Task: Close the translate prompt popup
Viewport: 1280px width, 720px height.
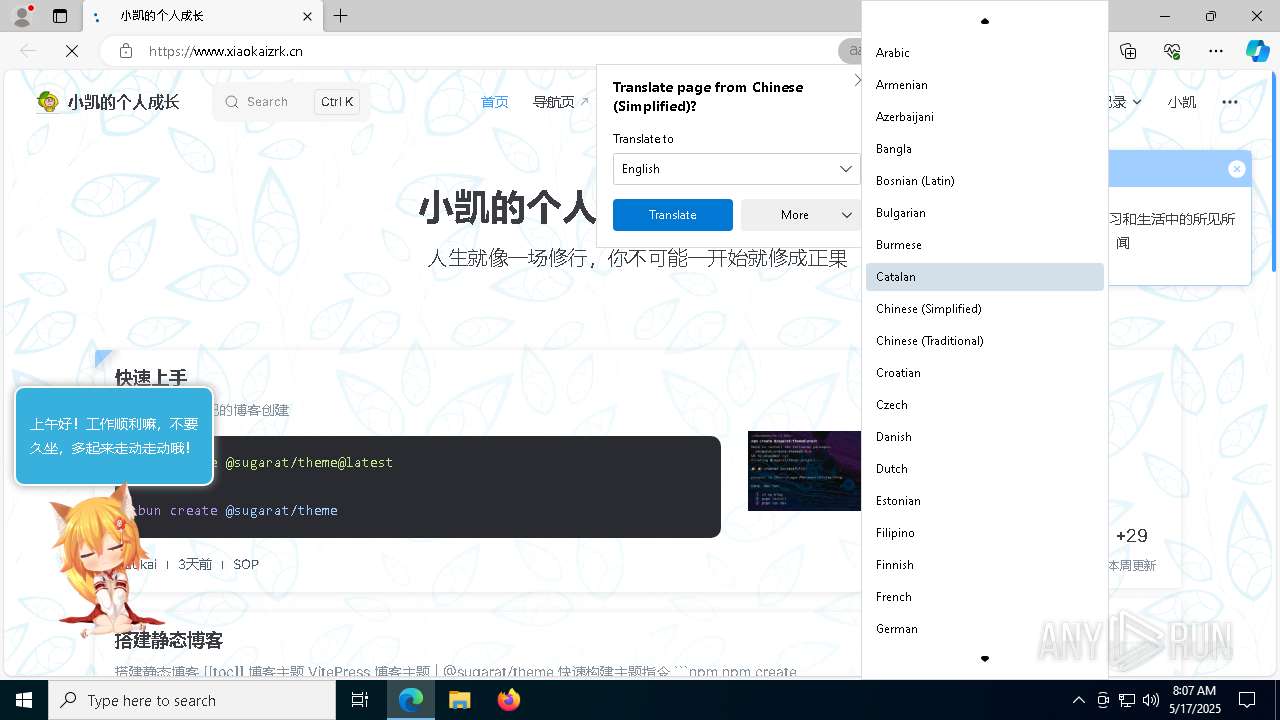Action: pyautogui.click(x=857, y=80)
